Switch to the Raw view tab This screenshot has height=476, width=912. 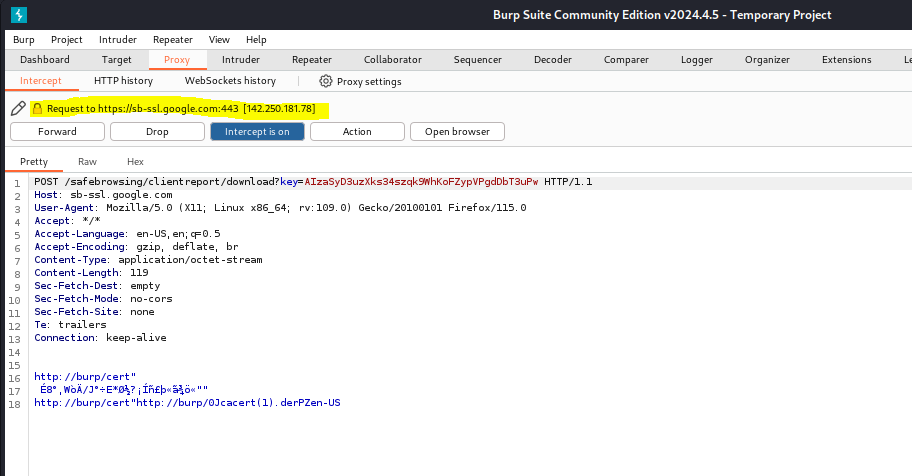coord(87,162)
